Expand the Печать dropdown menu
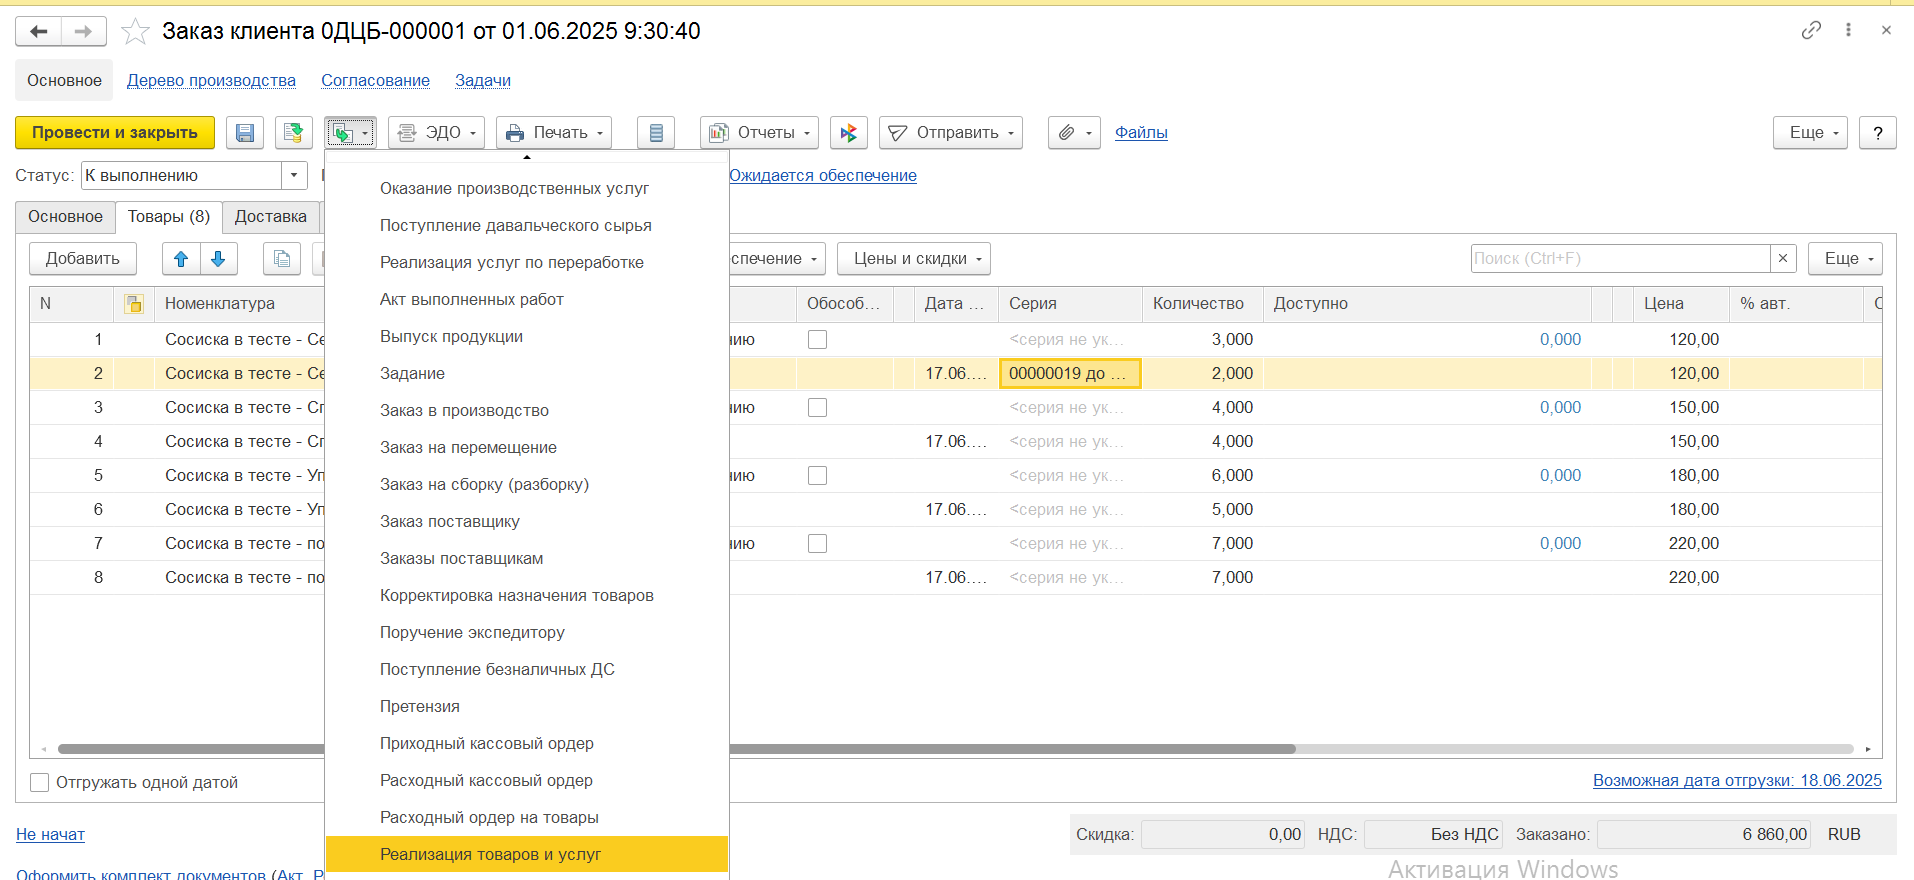Viewport: 1914px width, 880px height. pos(554,133)
